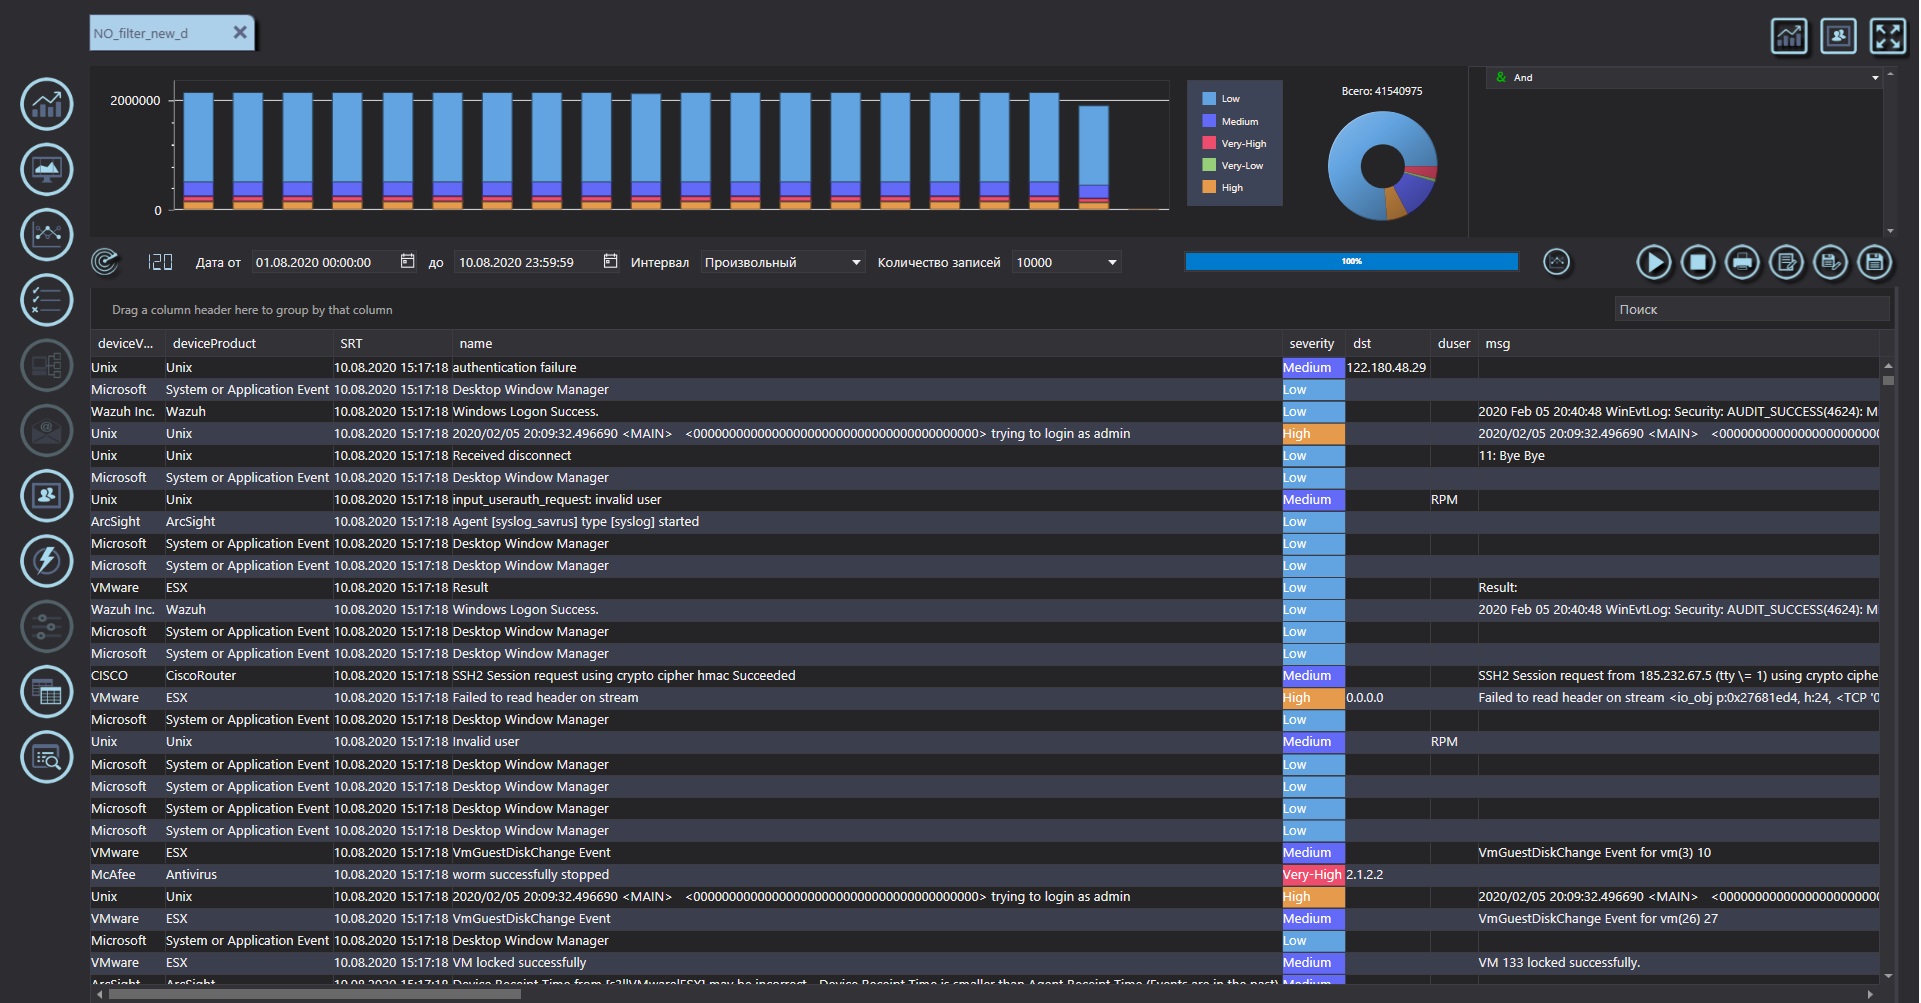Open the table search icon in sidebar
1921x1003 pixels.
[47, 757]
